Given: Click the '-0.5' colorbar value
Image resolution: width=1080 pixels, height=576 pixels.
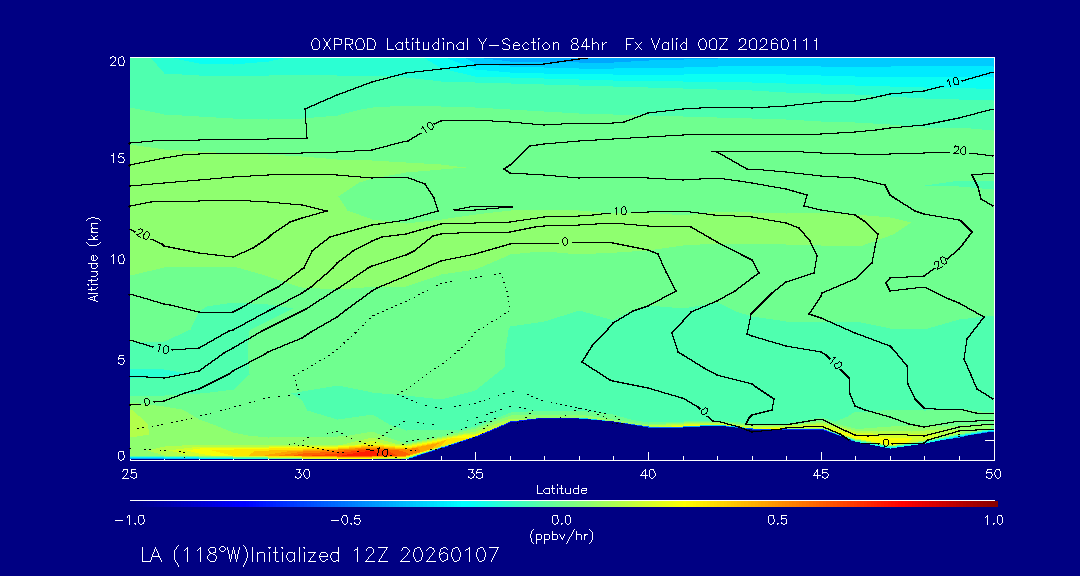Looking at the screenshot, I should tap(346, 520).
